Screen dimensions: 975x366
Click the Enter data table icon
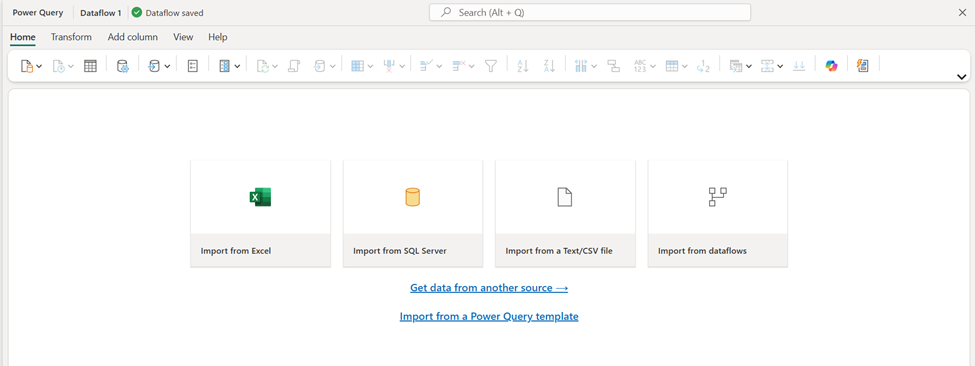(x=90, y=66)
